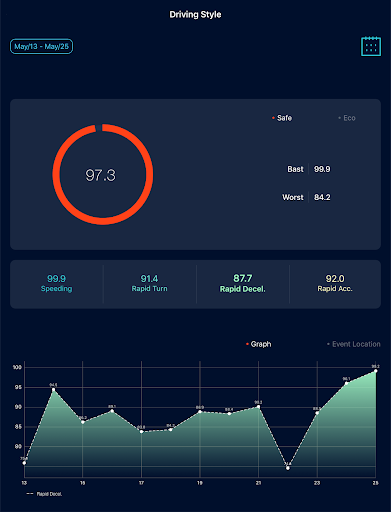Select the Rapid Acc. 92.0 metric
This screenshot has height=512, width=391.
[335, 283]
